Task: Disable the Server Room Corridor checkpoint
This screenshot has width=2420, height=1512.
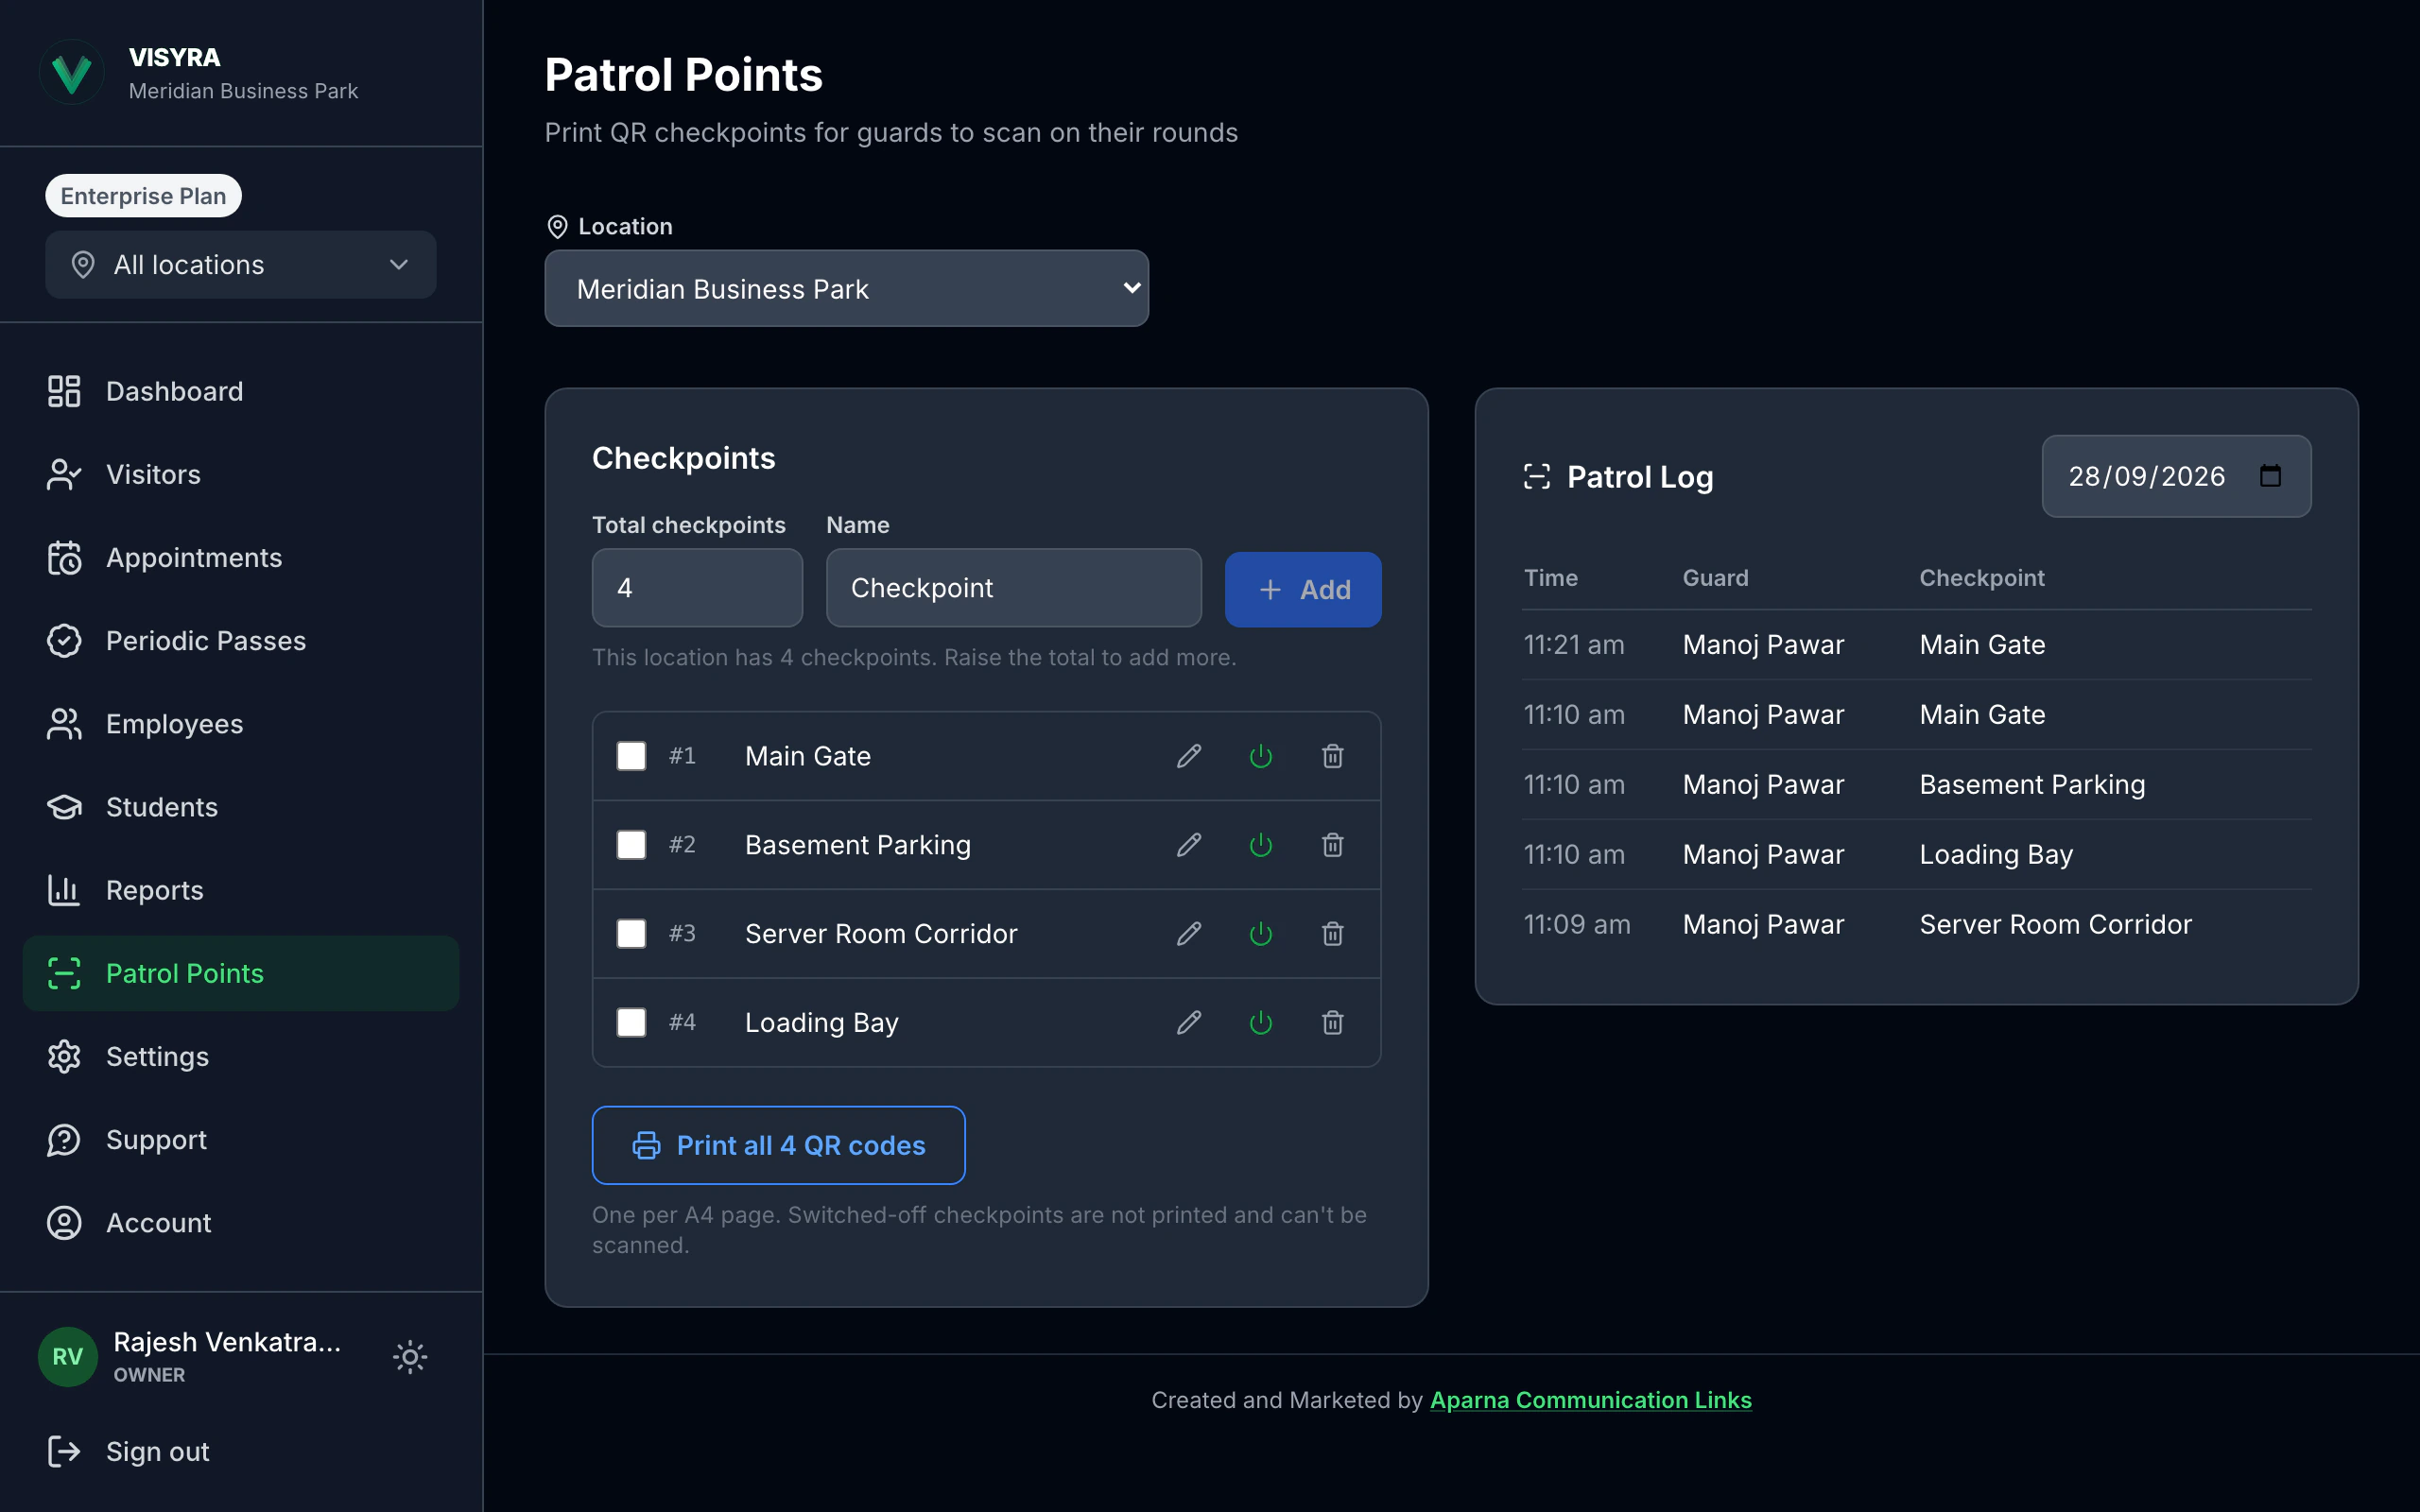Action: tap(1261, 934)
